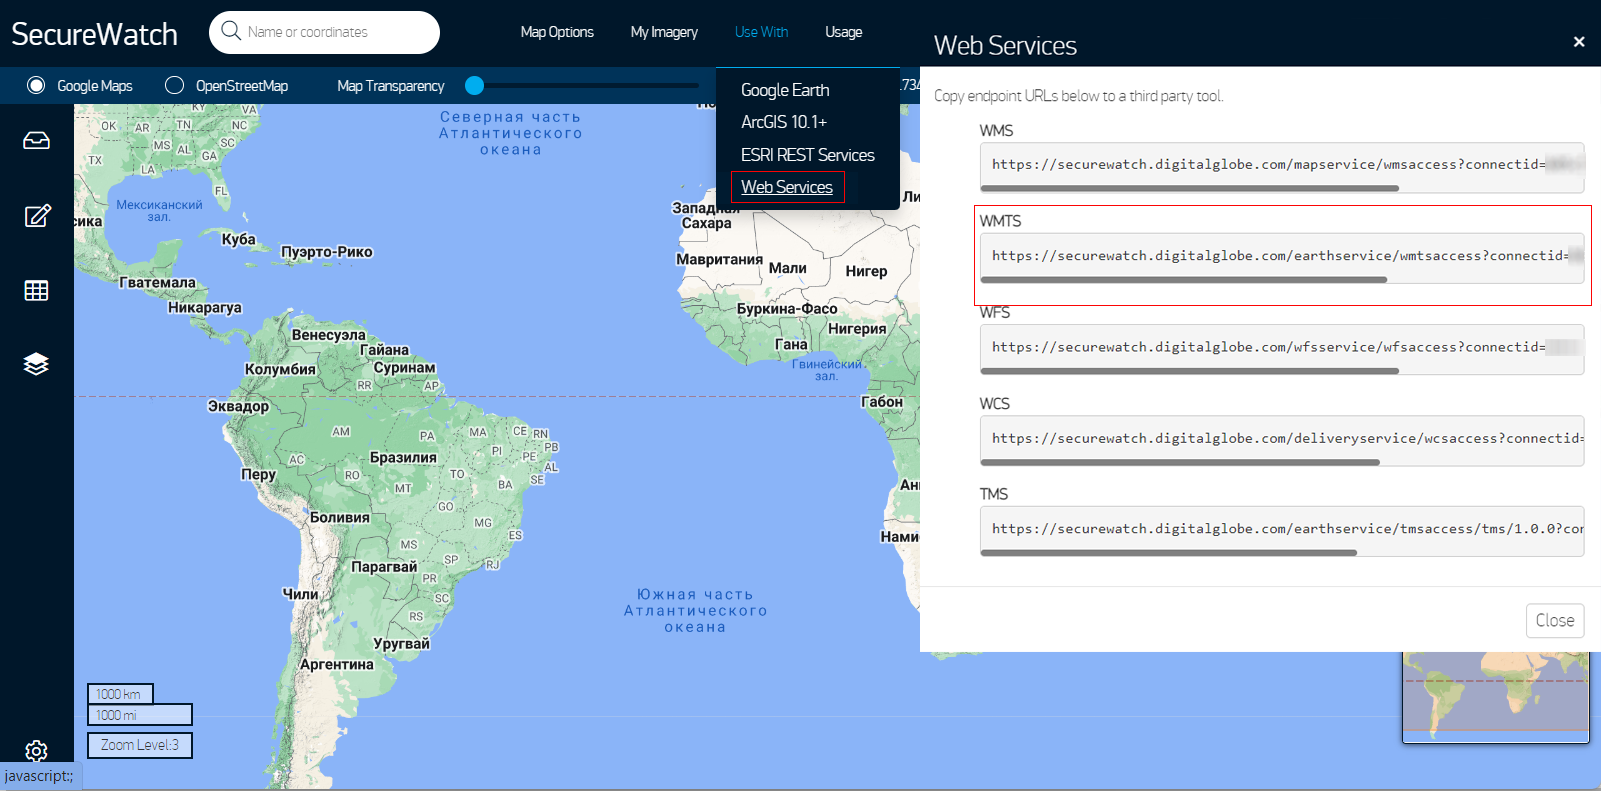
Task: Click the Close button in Web Services
Action: (x=1555, y=620)
